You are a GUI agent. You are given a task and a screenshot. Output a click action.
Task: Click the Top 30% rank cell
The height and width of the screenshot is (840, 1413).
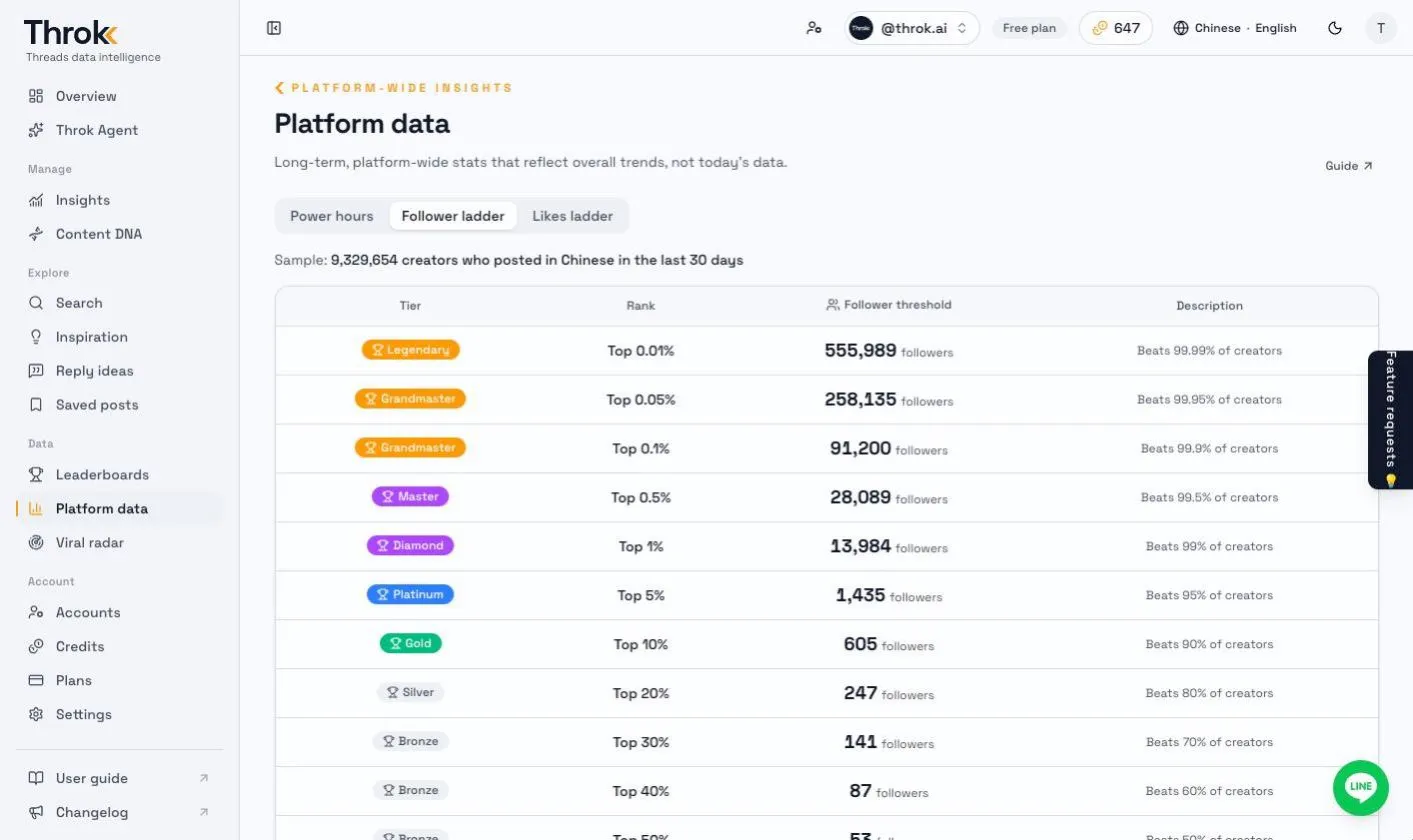641,742
